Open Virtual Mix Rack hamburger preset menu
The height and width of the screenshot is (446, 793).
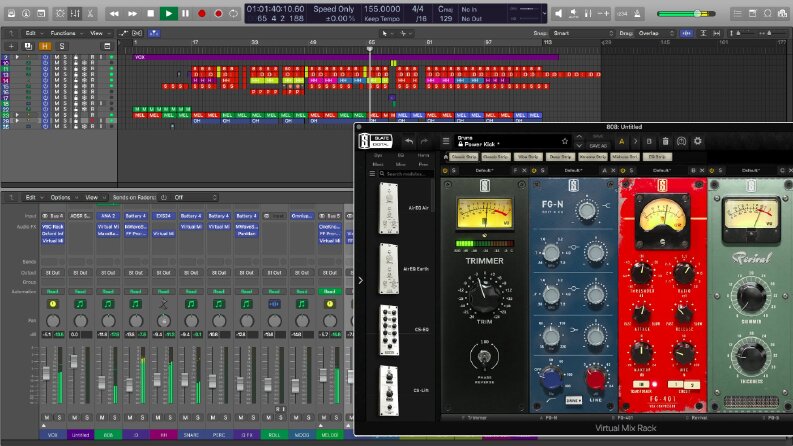pos(446,142)
